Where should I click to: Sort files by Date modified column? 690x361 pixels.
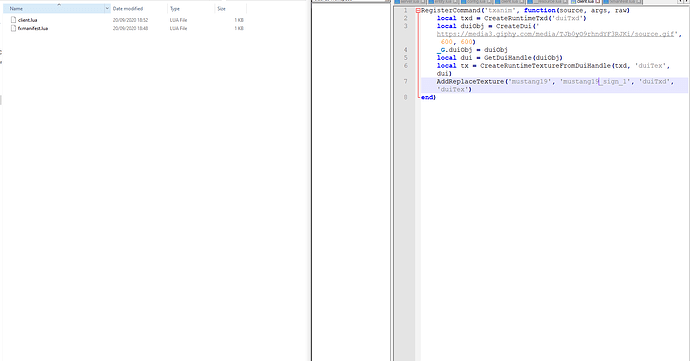139,8
